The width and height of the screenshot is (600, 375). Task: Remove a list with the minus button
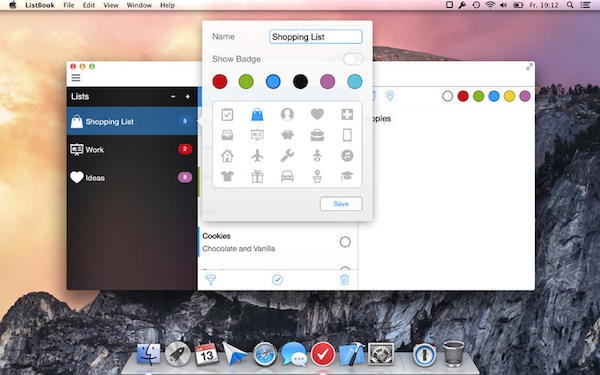[x=173, y=97]
